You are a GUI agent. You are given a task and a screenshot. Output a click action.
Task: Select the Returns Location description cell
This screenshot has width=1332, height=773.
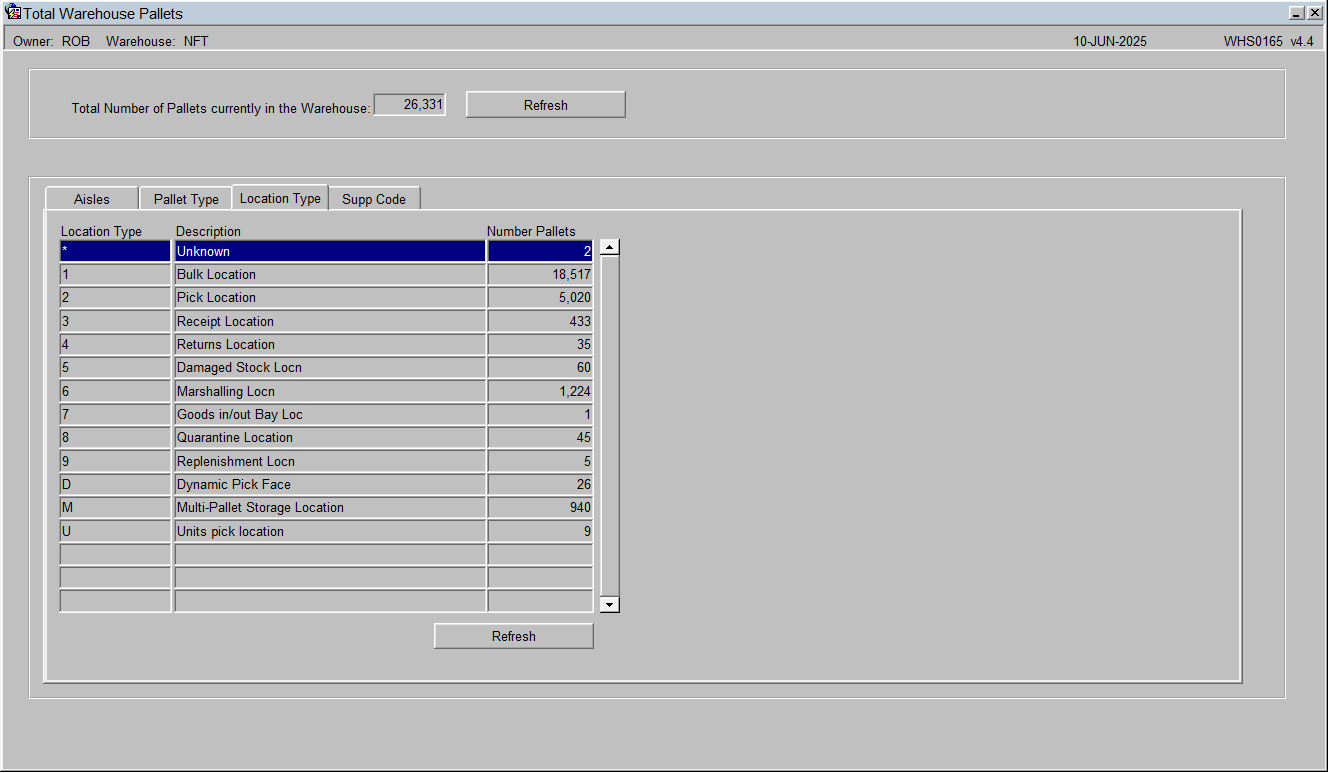click(330, 344)
